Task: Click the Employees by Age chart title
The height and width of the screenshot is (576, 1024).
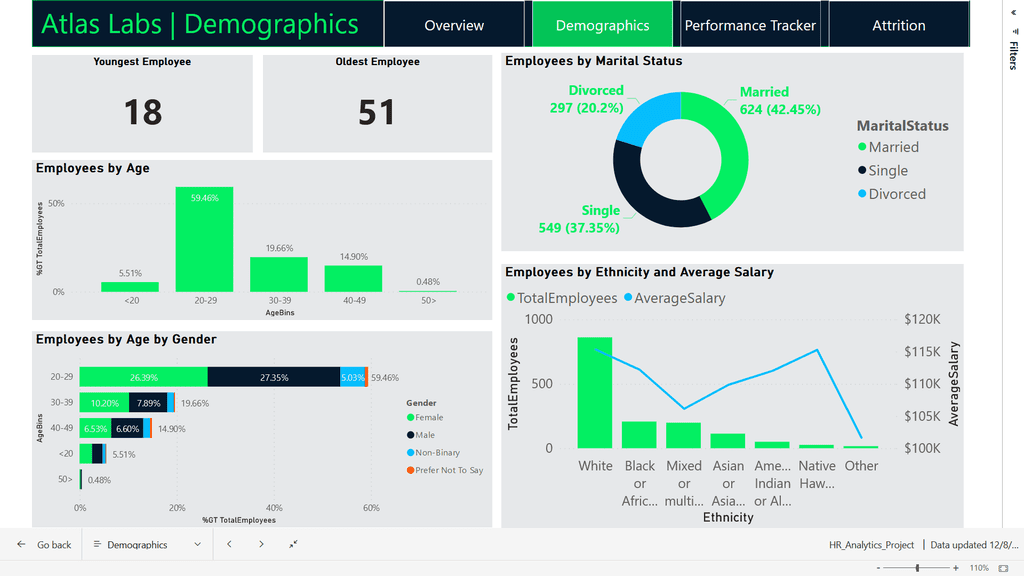Action: click(x=93, y=168)
